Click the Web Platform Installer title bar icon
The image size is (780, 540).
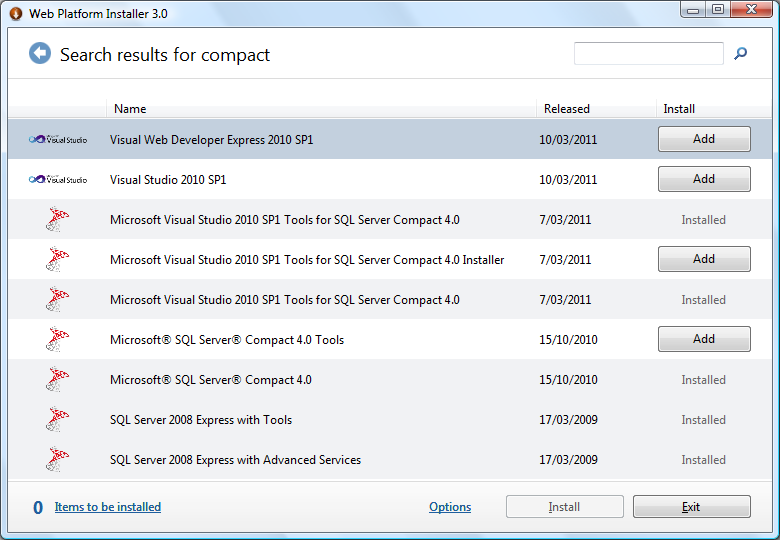16,13
